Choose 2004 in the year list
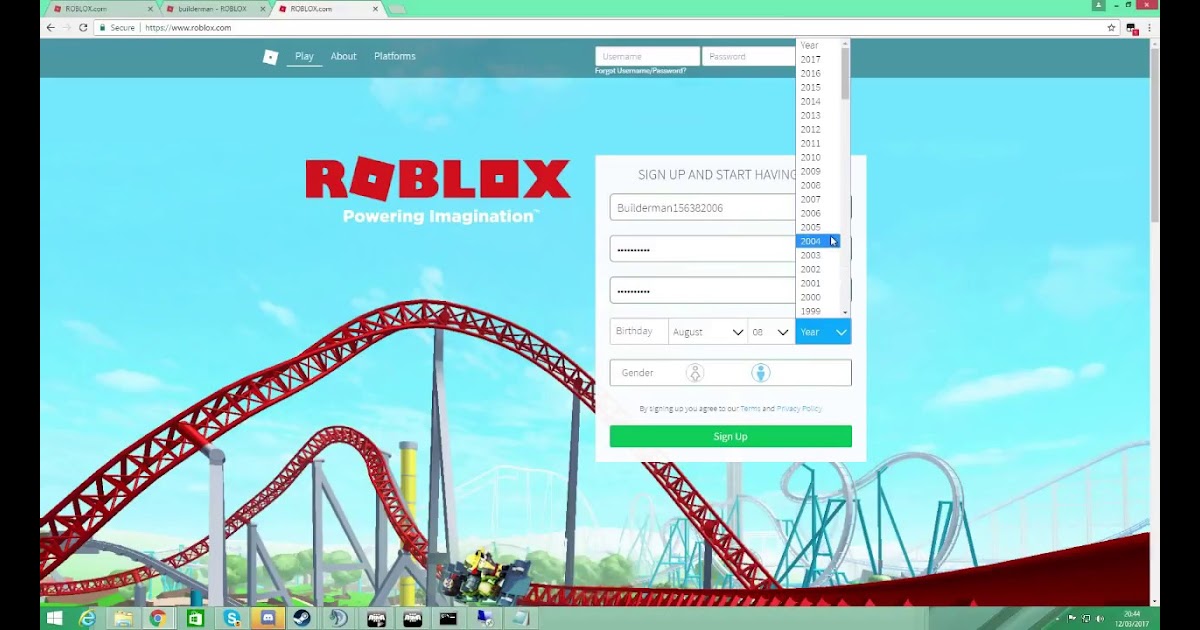 pyautogui.click(x=818, y=241)
